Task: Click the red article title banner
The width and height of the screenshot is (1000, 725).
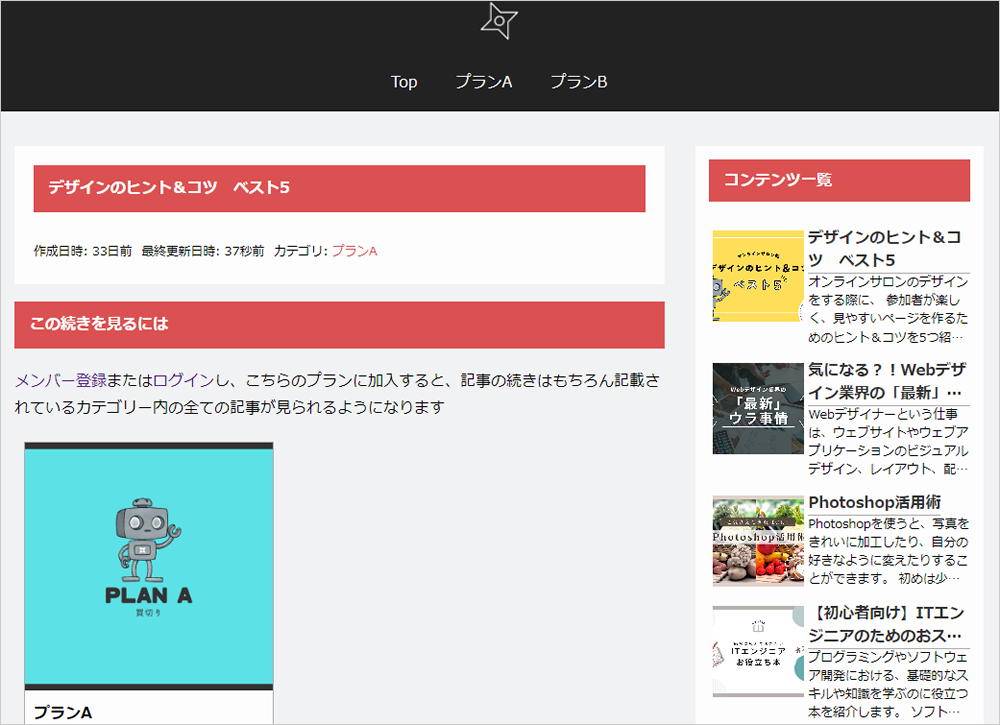Action: point(339,188)
